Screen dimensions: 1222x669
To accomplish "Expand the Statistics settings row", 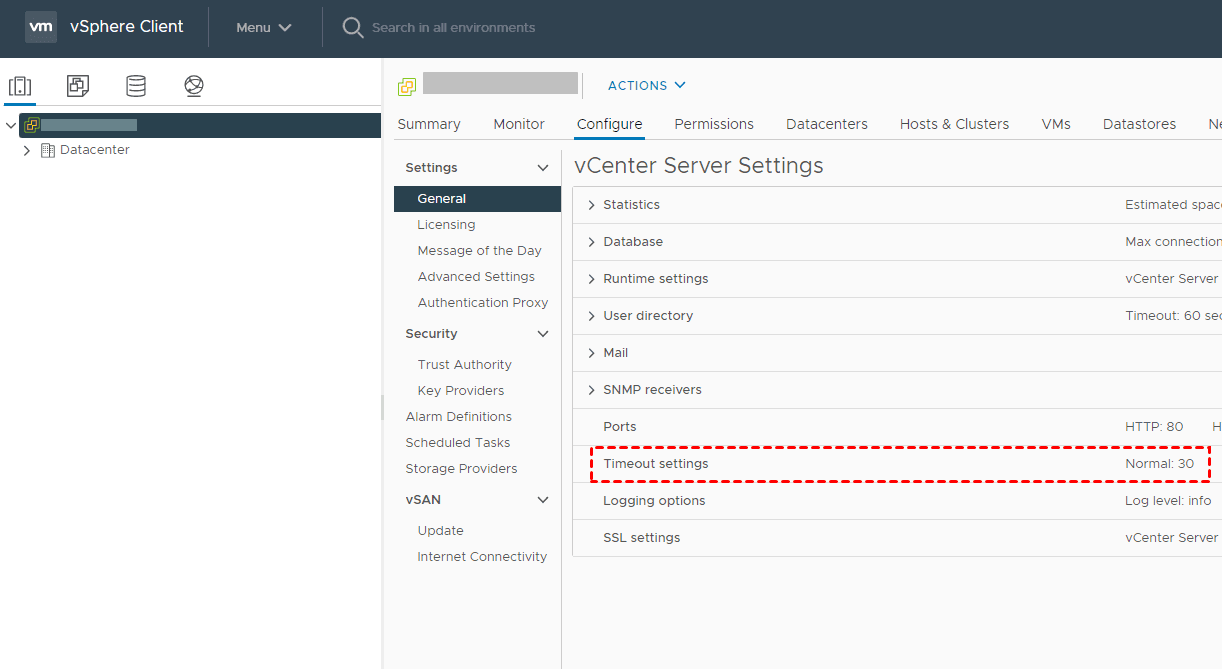I will click(592, 205).
